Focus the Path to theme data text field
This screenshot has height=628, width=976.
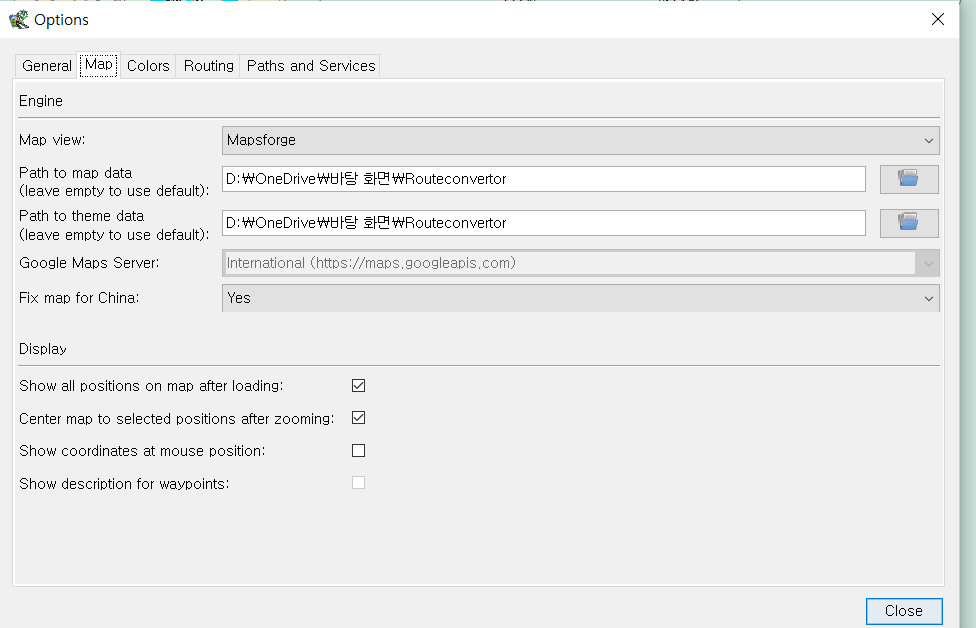[543, 223]
